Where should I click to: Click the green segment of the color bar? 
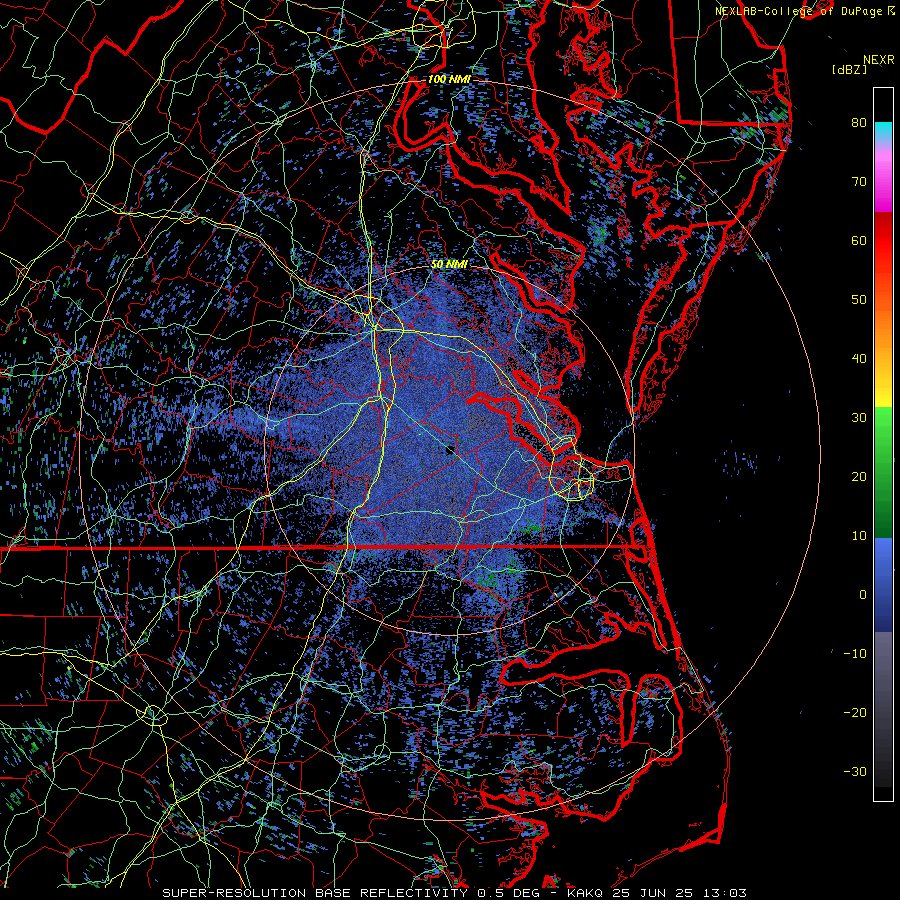(883, 472)
